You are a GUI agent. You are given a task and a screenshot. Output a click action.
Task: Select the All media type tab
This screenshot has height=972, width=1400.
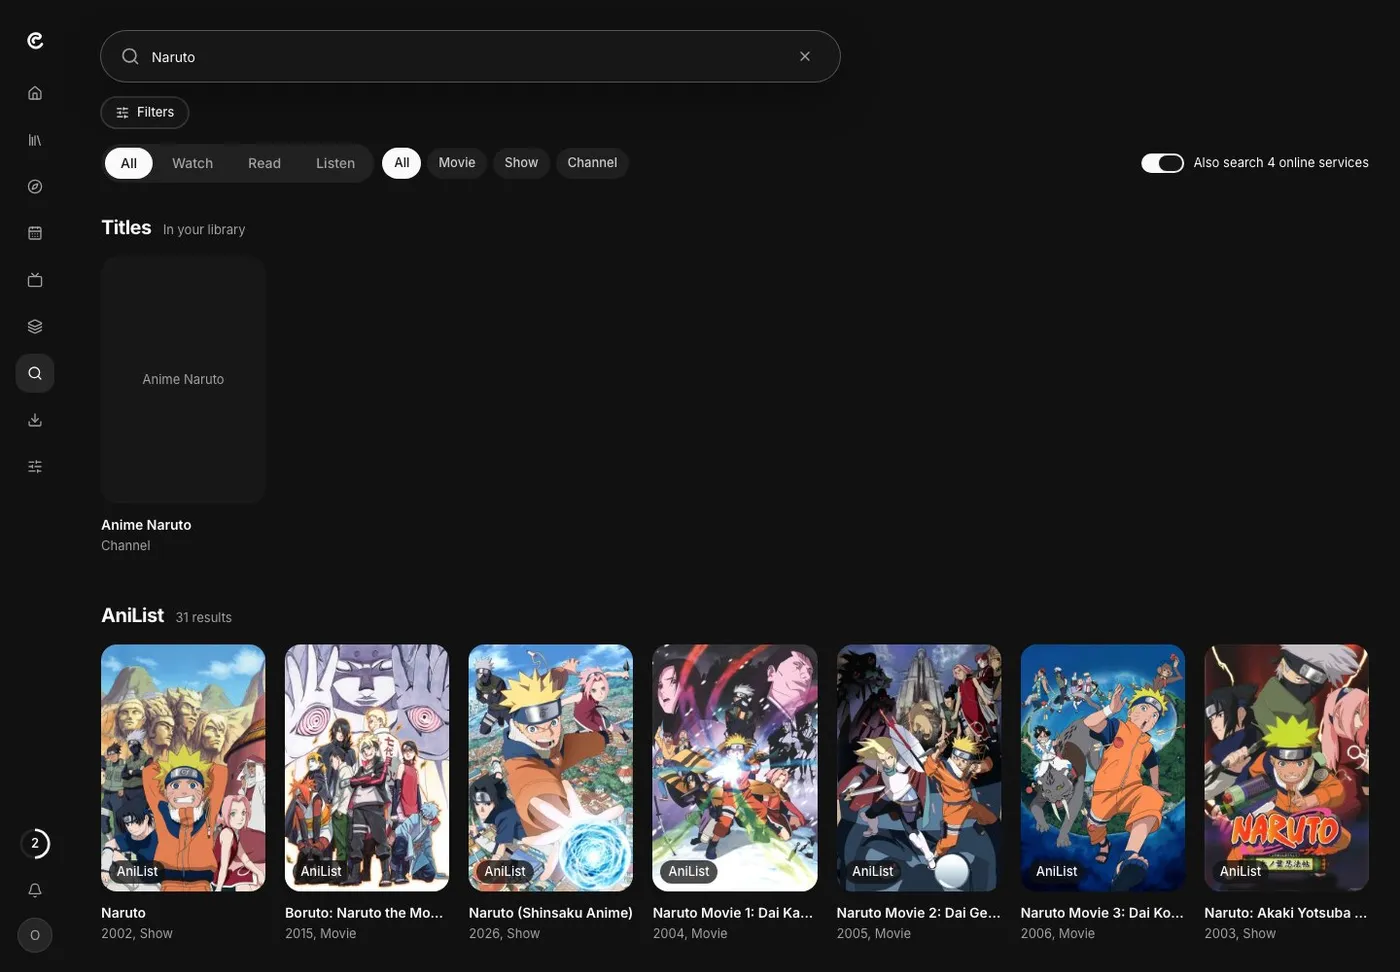[129, 163]
